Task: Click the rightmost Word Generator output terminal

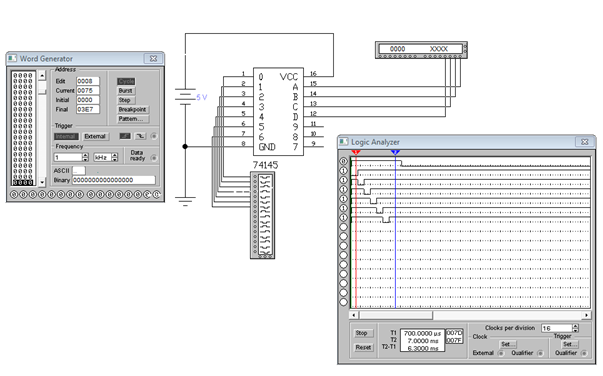Action: click(x=157, y=195)
